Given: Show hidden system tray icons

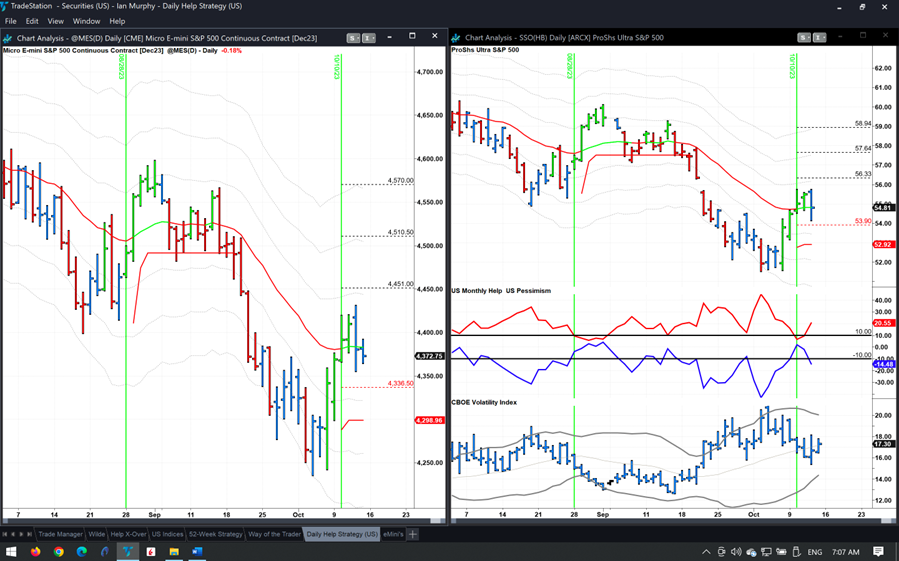Looking at the screenshot, I should coord(706,552).
